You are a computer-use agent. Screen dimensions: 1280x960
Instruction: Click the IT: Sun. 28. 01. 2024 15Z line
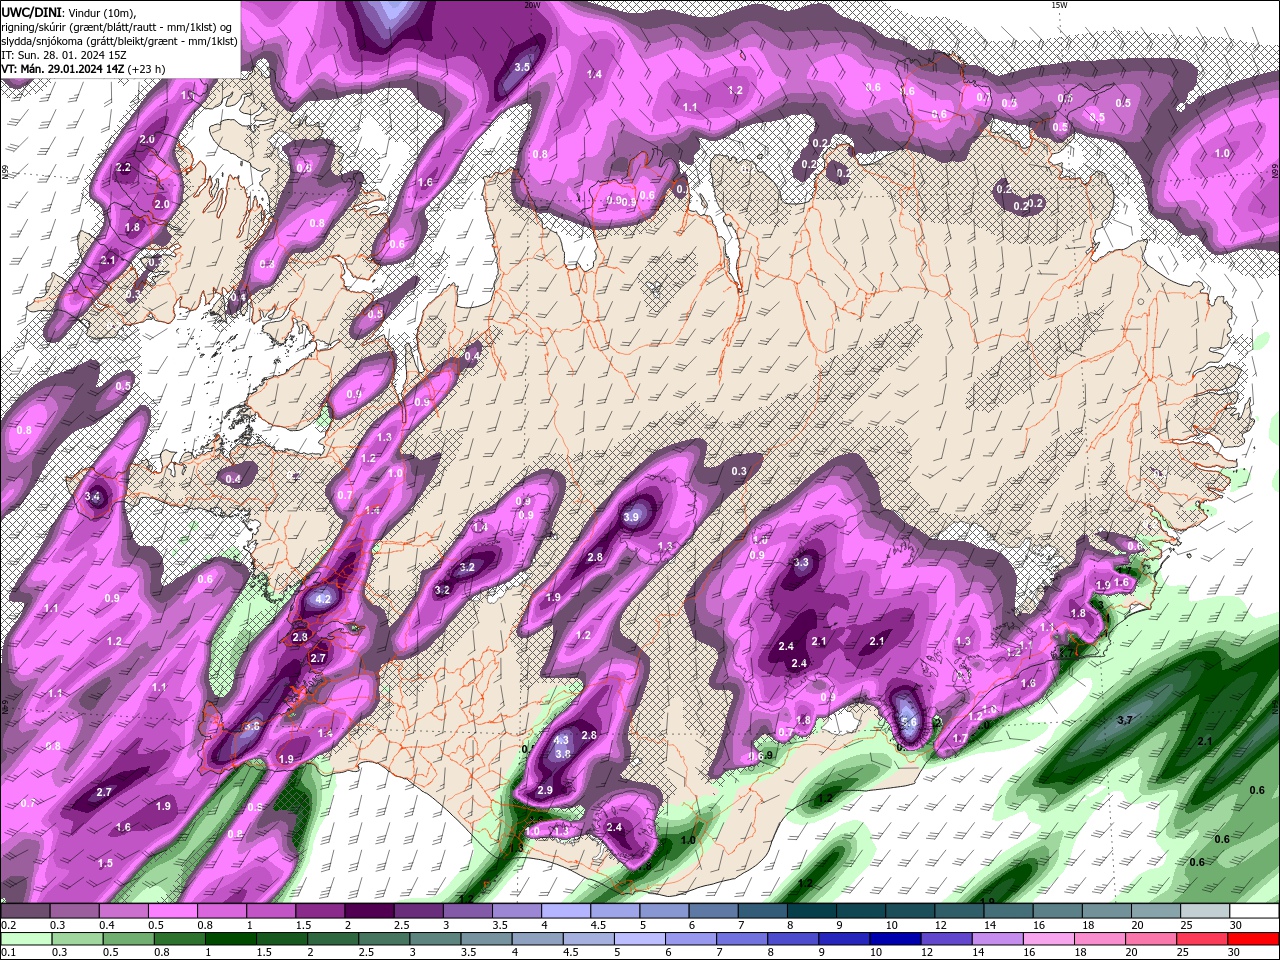coord(63,55)
